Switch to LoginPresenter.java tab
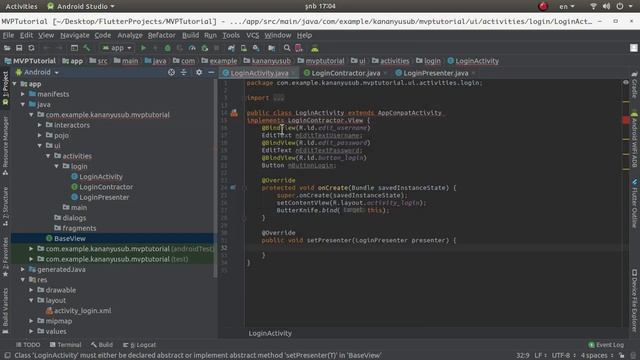This screenshot has width=640, height=360. pyautogui.click(x=436, y=73)
